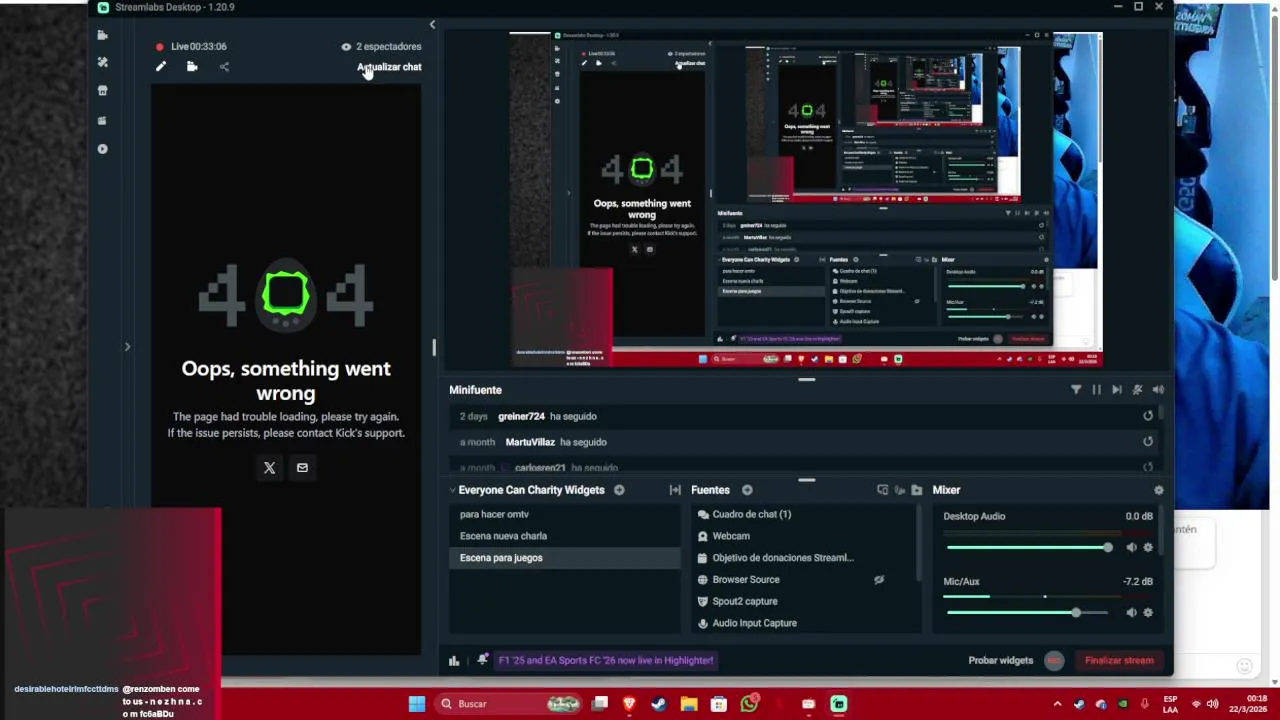Open WhatsApp from the taskbar
This screenshot has height=720, width=1280.
749,704
